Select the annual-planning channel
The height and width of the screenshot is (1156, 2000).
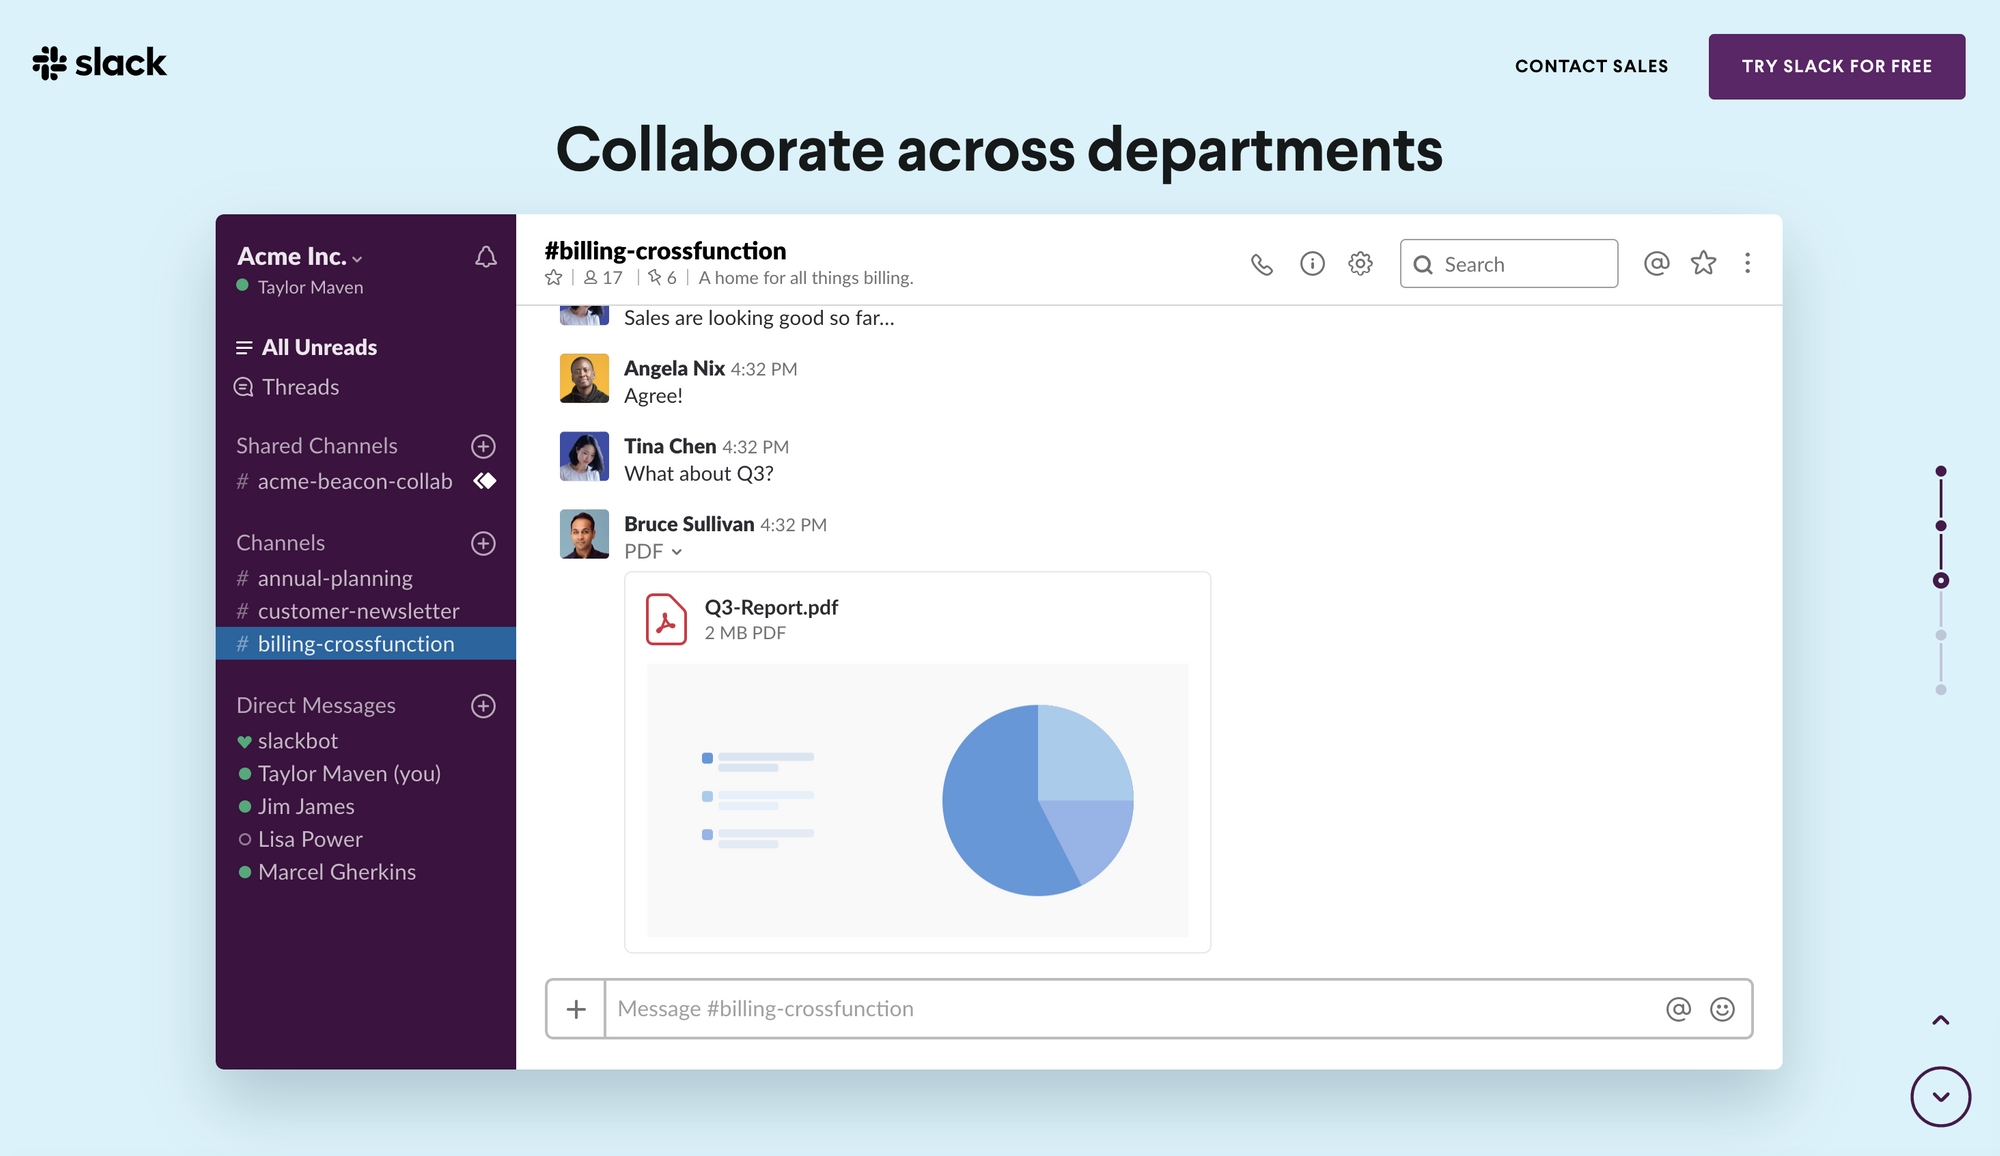click(334, 578)
